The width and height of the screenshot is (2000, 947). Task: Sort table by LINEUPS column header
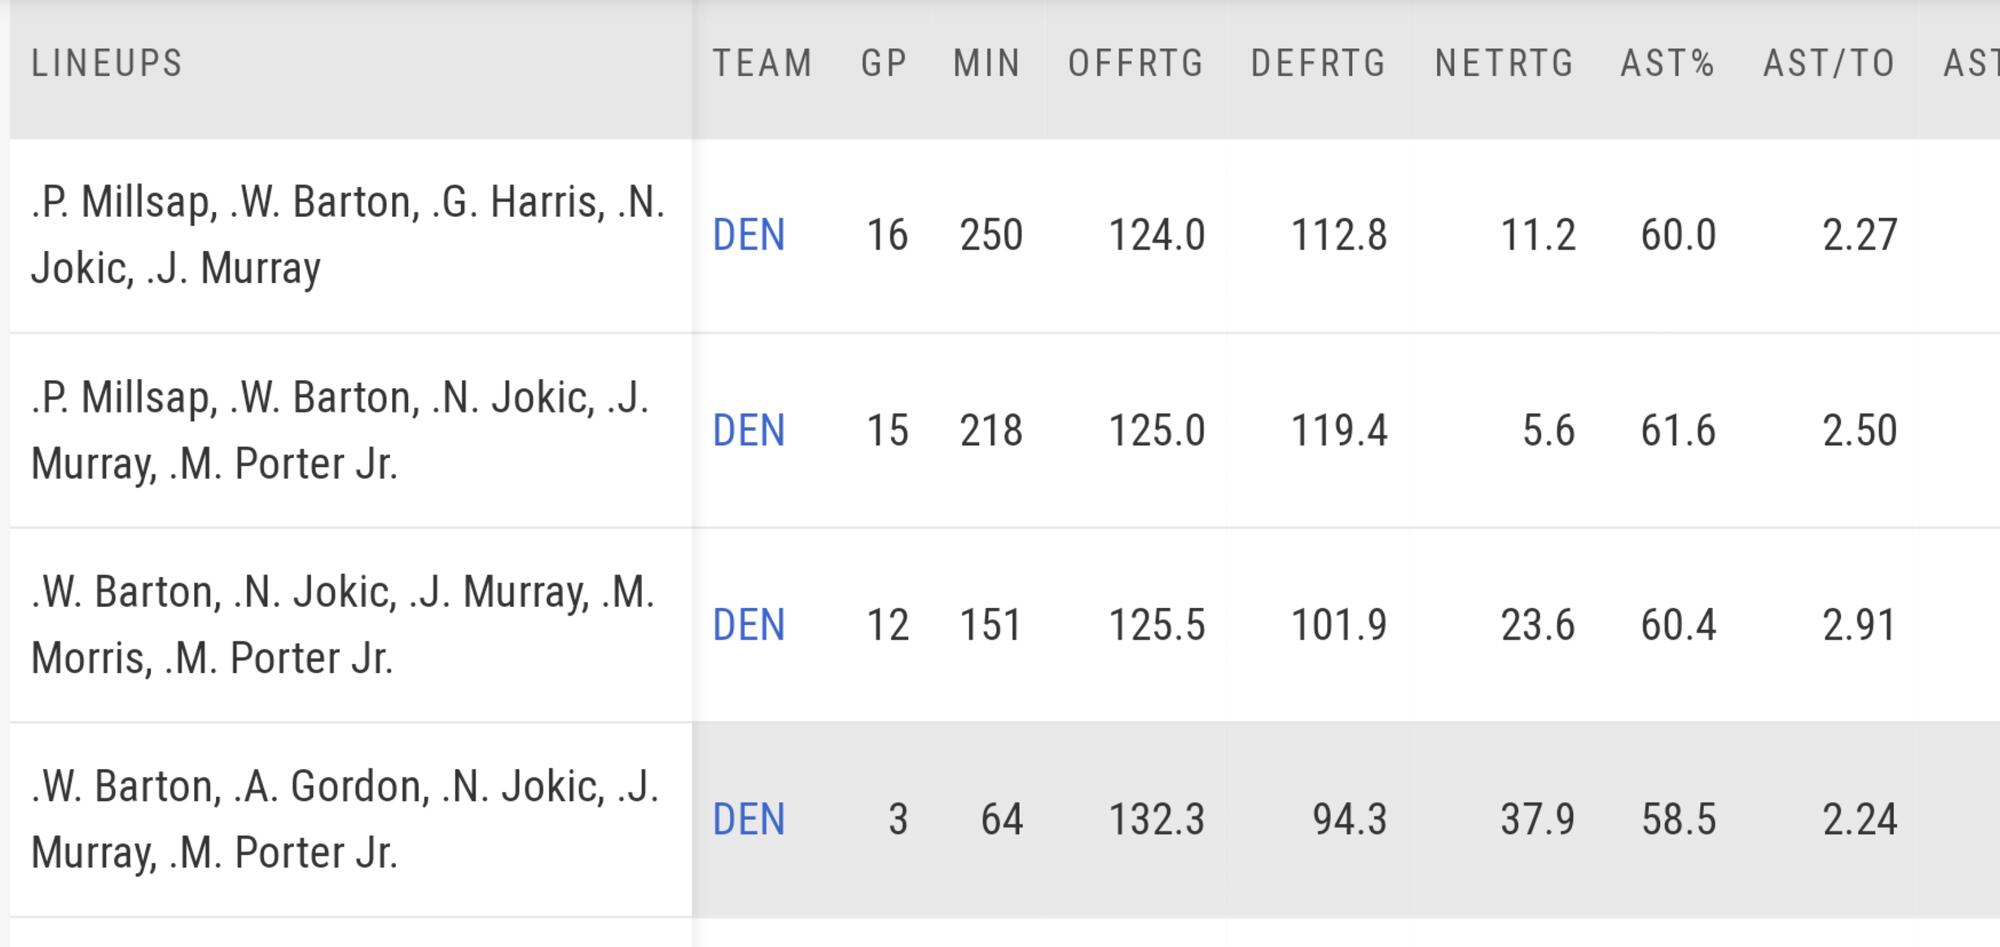click(107, 64)
